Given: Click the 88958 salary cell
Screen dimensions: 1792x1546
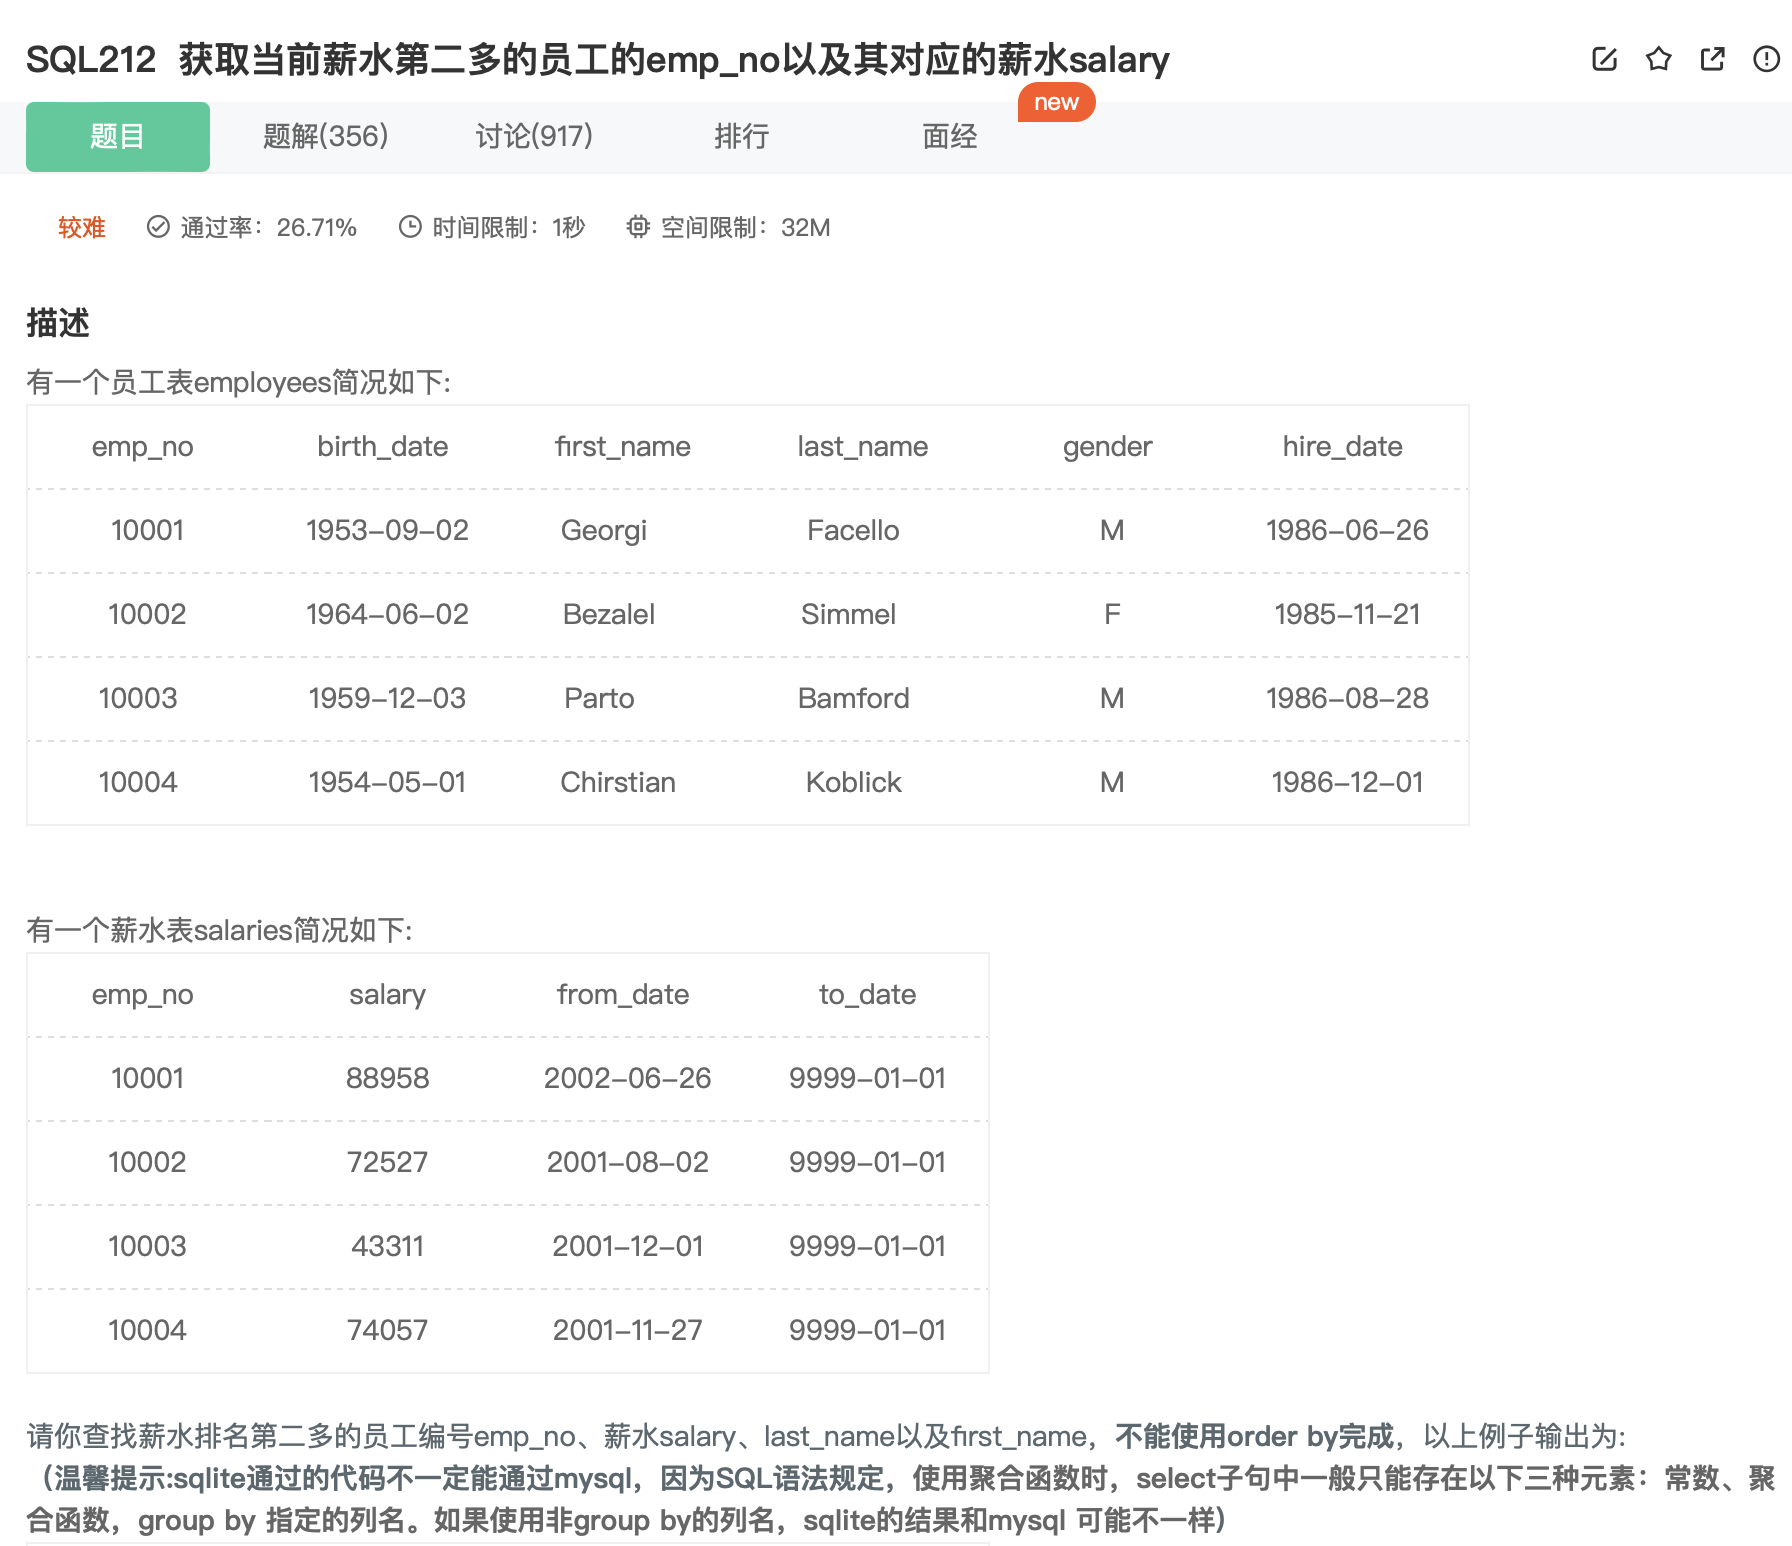Looking at the screenshot, I should [x=387, y=1078].
